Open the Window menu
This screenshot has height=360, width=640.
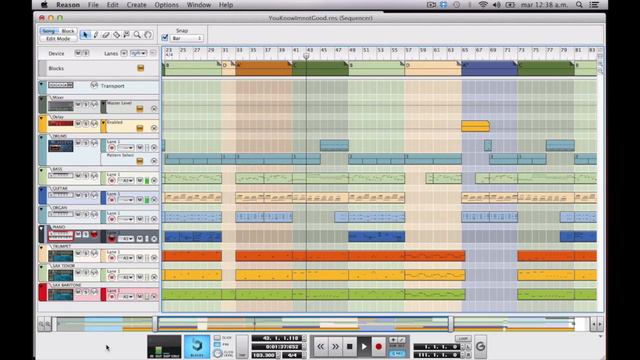(x=198, y=5)
